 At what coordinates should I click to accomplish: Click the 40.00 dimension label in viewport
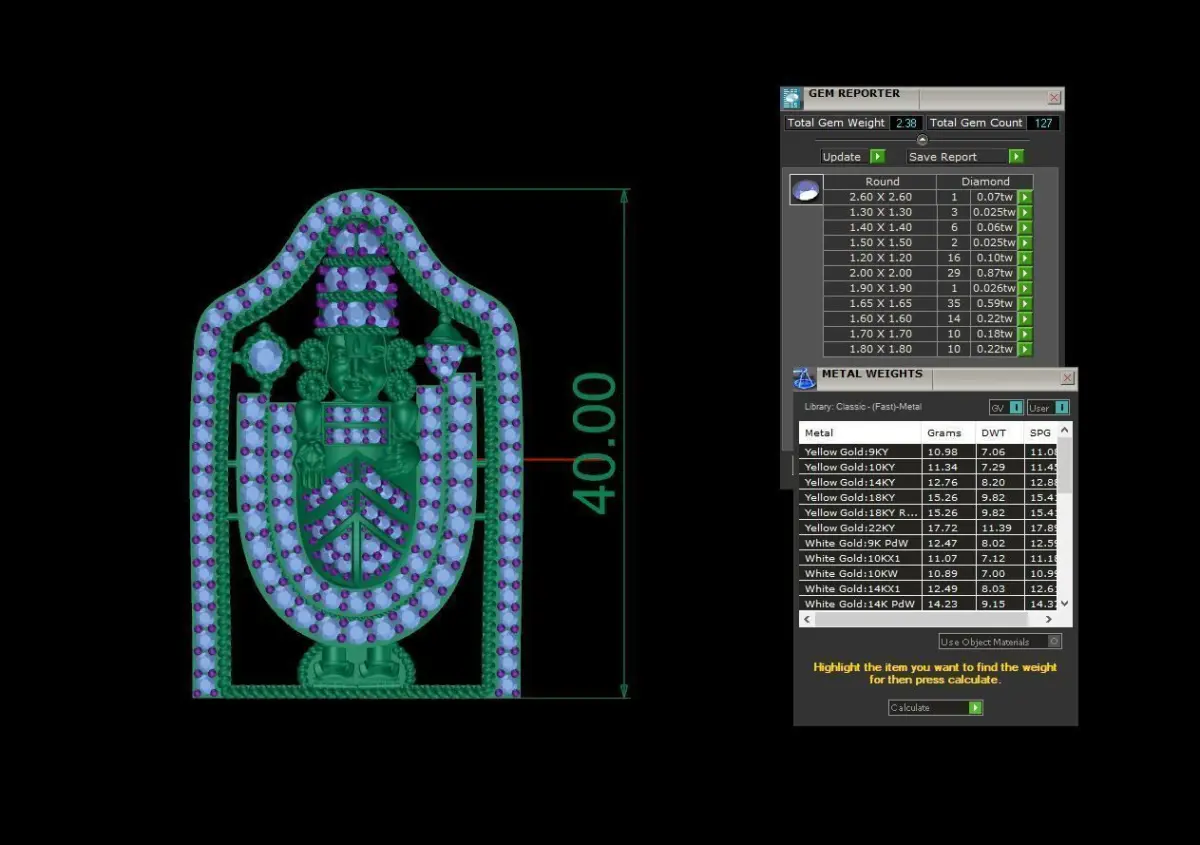click(x=596, y=443)
